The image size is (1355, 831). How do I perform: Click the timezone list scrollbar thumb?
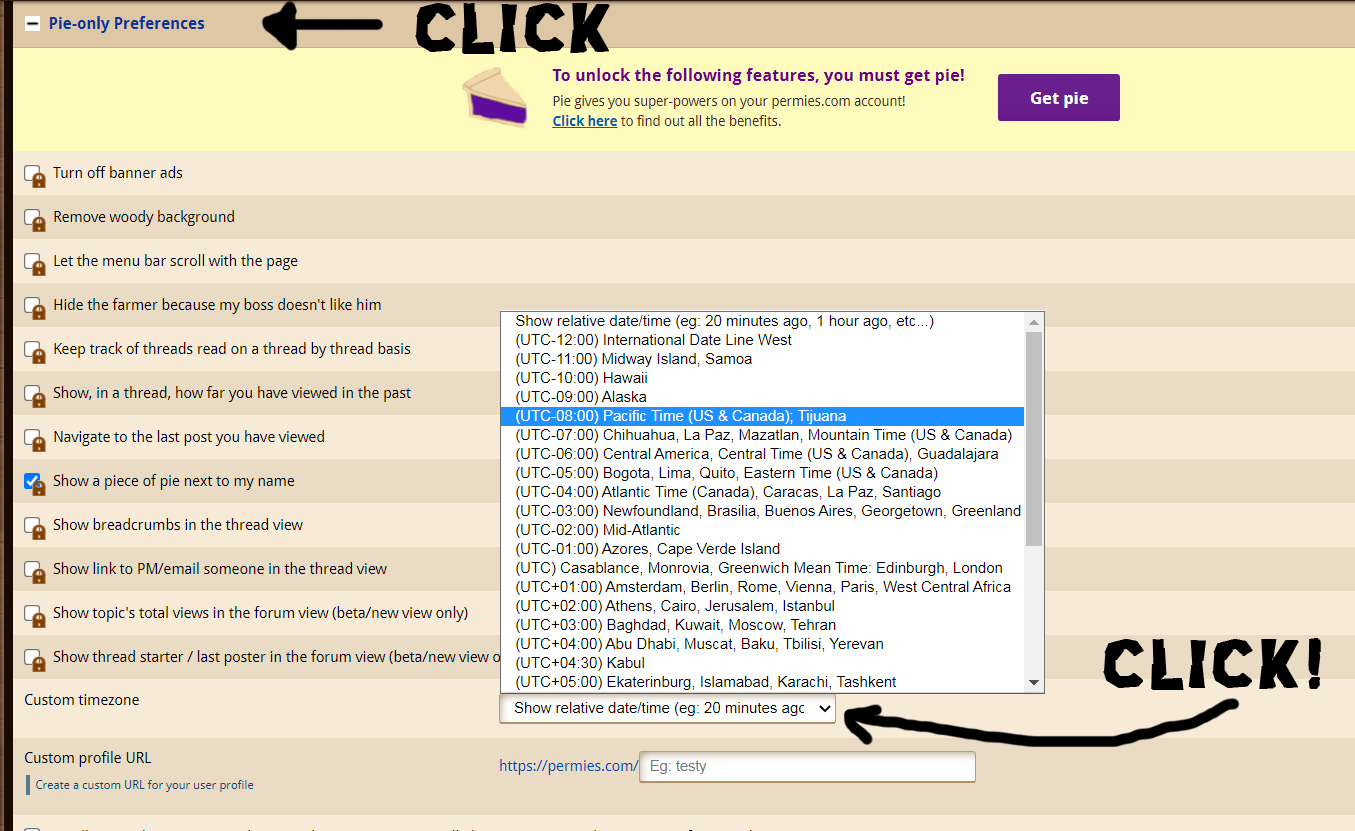click(x=1034, y=440)
